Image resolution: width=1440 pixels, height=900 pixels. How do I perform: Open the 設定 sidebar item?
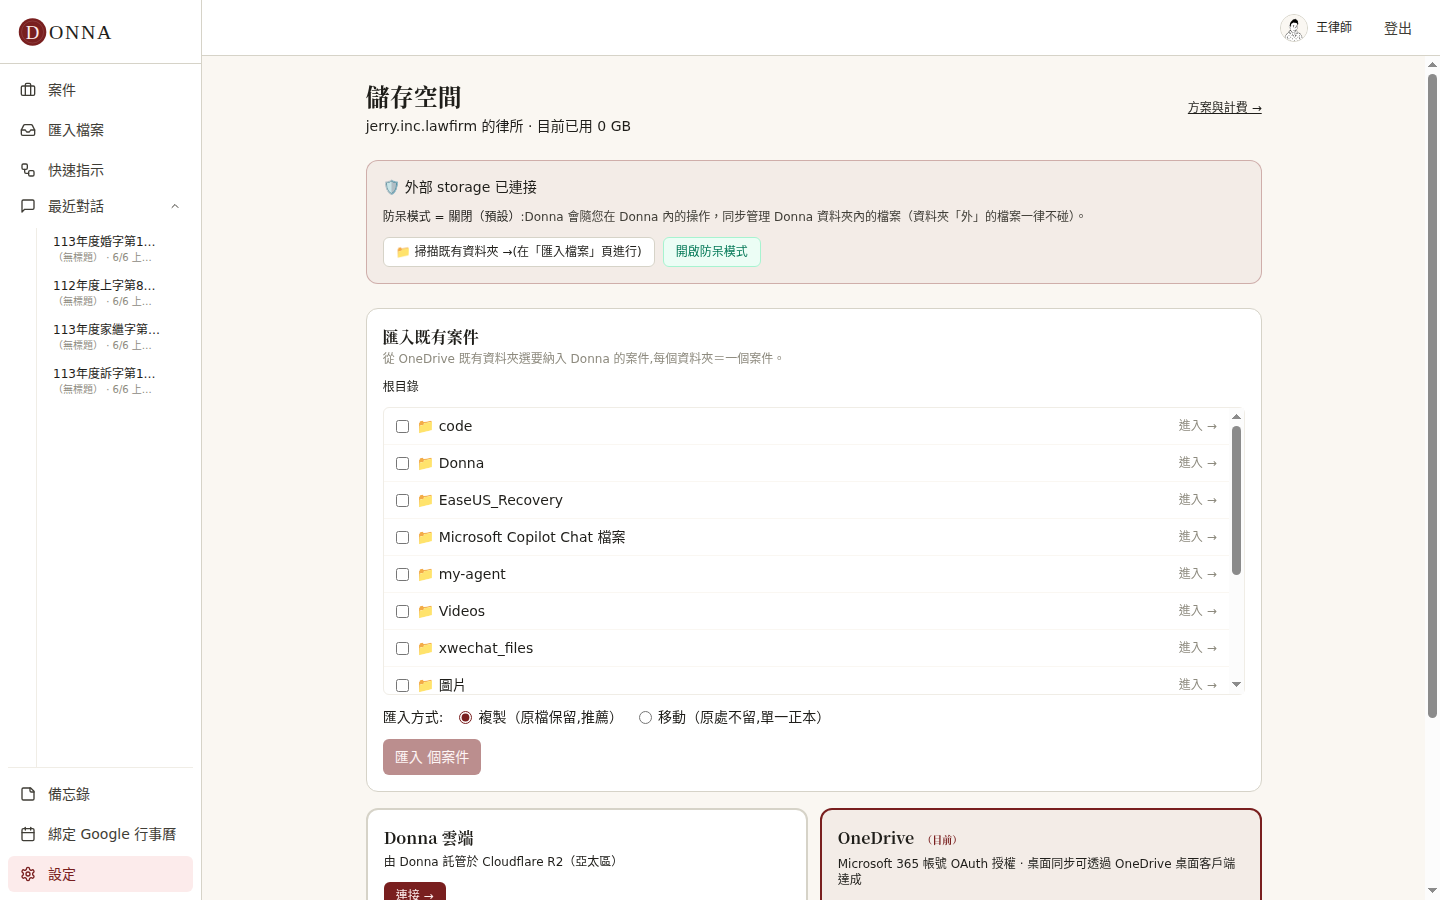click(100, 874)
